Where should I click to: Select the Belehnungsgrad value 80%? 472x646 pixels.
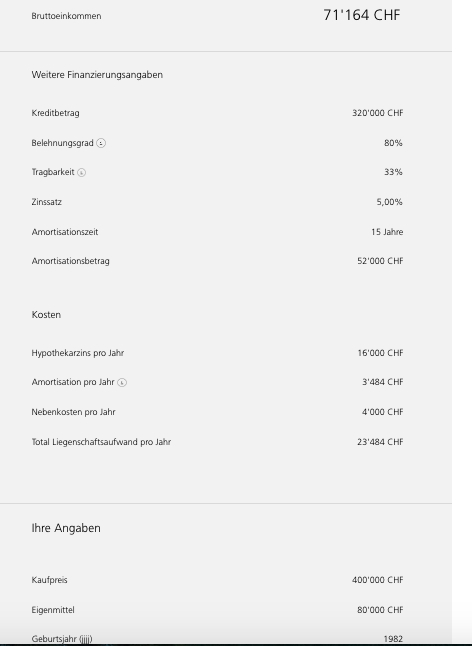(x=393, y=143)
